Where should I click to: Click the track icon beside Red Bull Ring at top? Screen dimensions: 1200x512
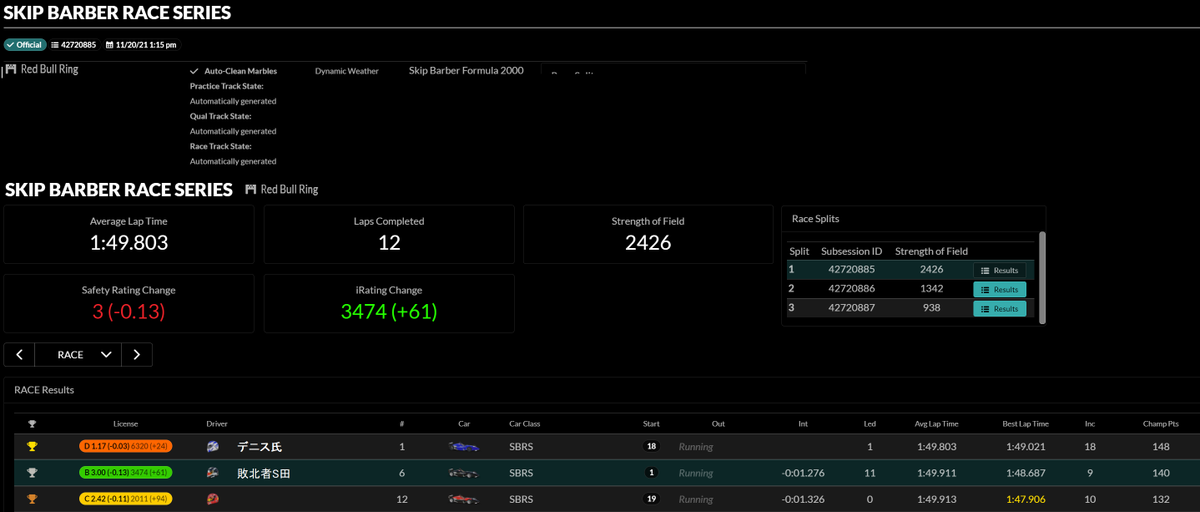coord(11,69)
